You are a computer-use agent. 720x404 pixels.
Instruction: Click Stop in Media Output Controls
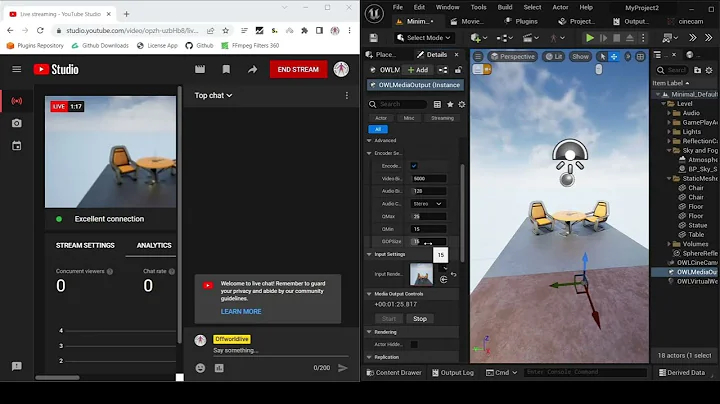420,319
